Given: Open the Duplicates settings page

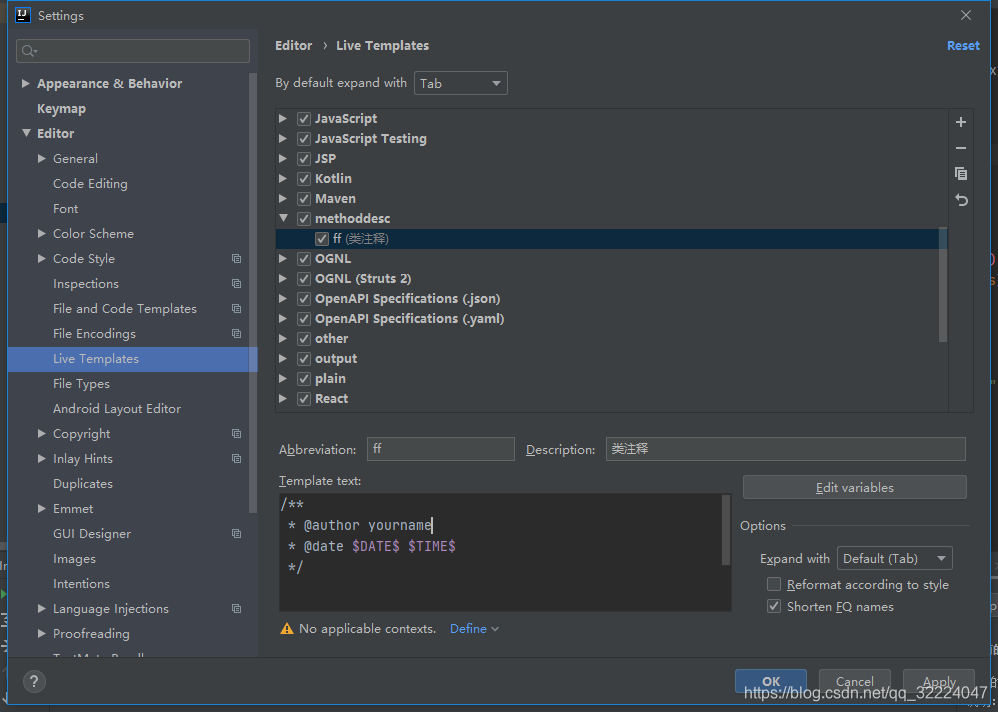Looking at the screenshot, I should (x=83, y=484).
